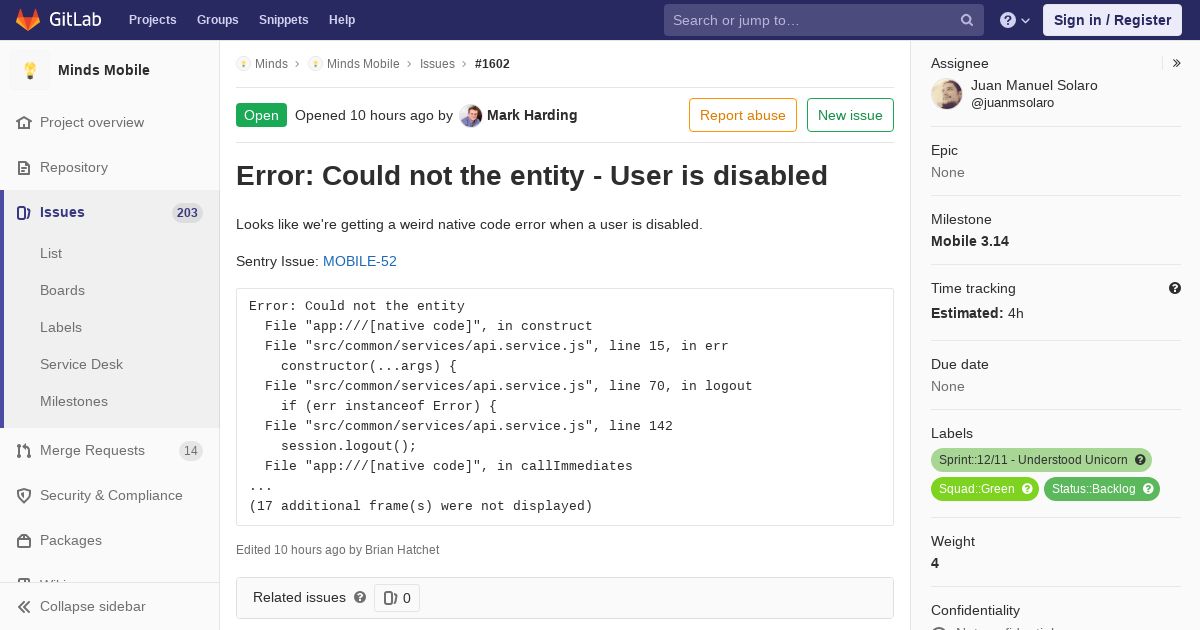Select Boards under Issues sidebar
The height and width of the screenshot is (630, 1200).
coord(62,290)
